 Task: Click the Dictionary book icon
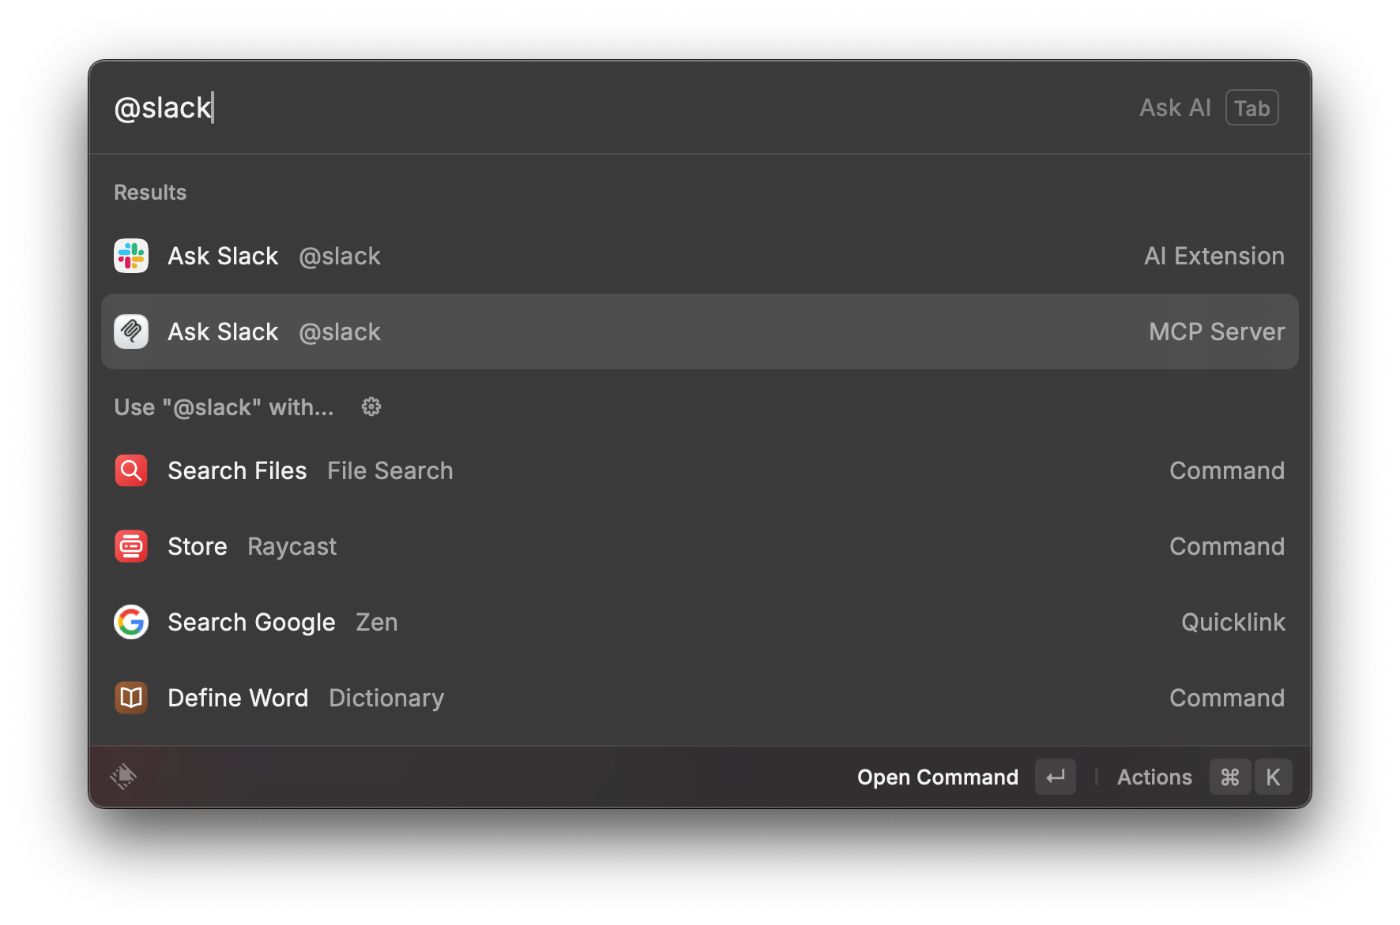(131, 698)
